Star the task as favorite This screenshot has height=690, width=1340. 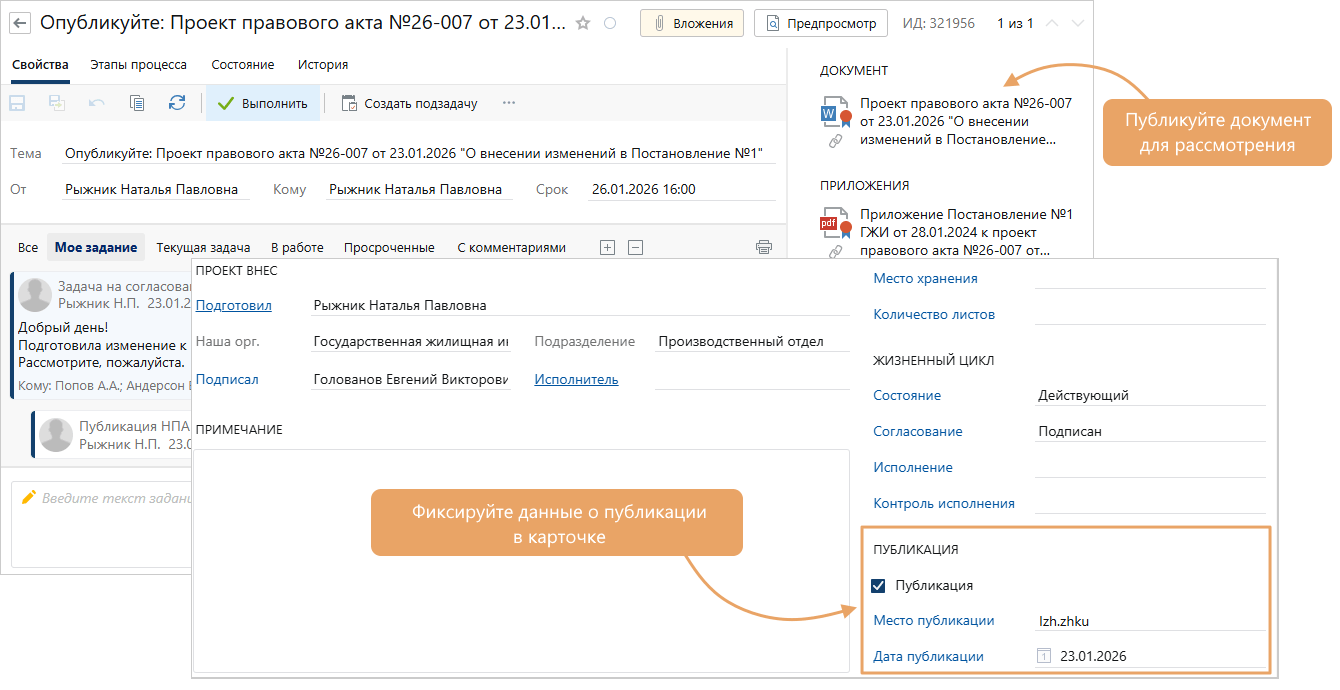583,23
